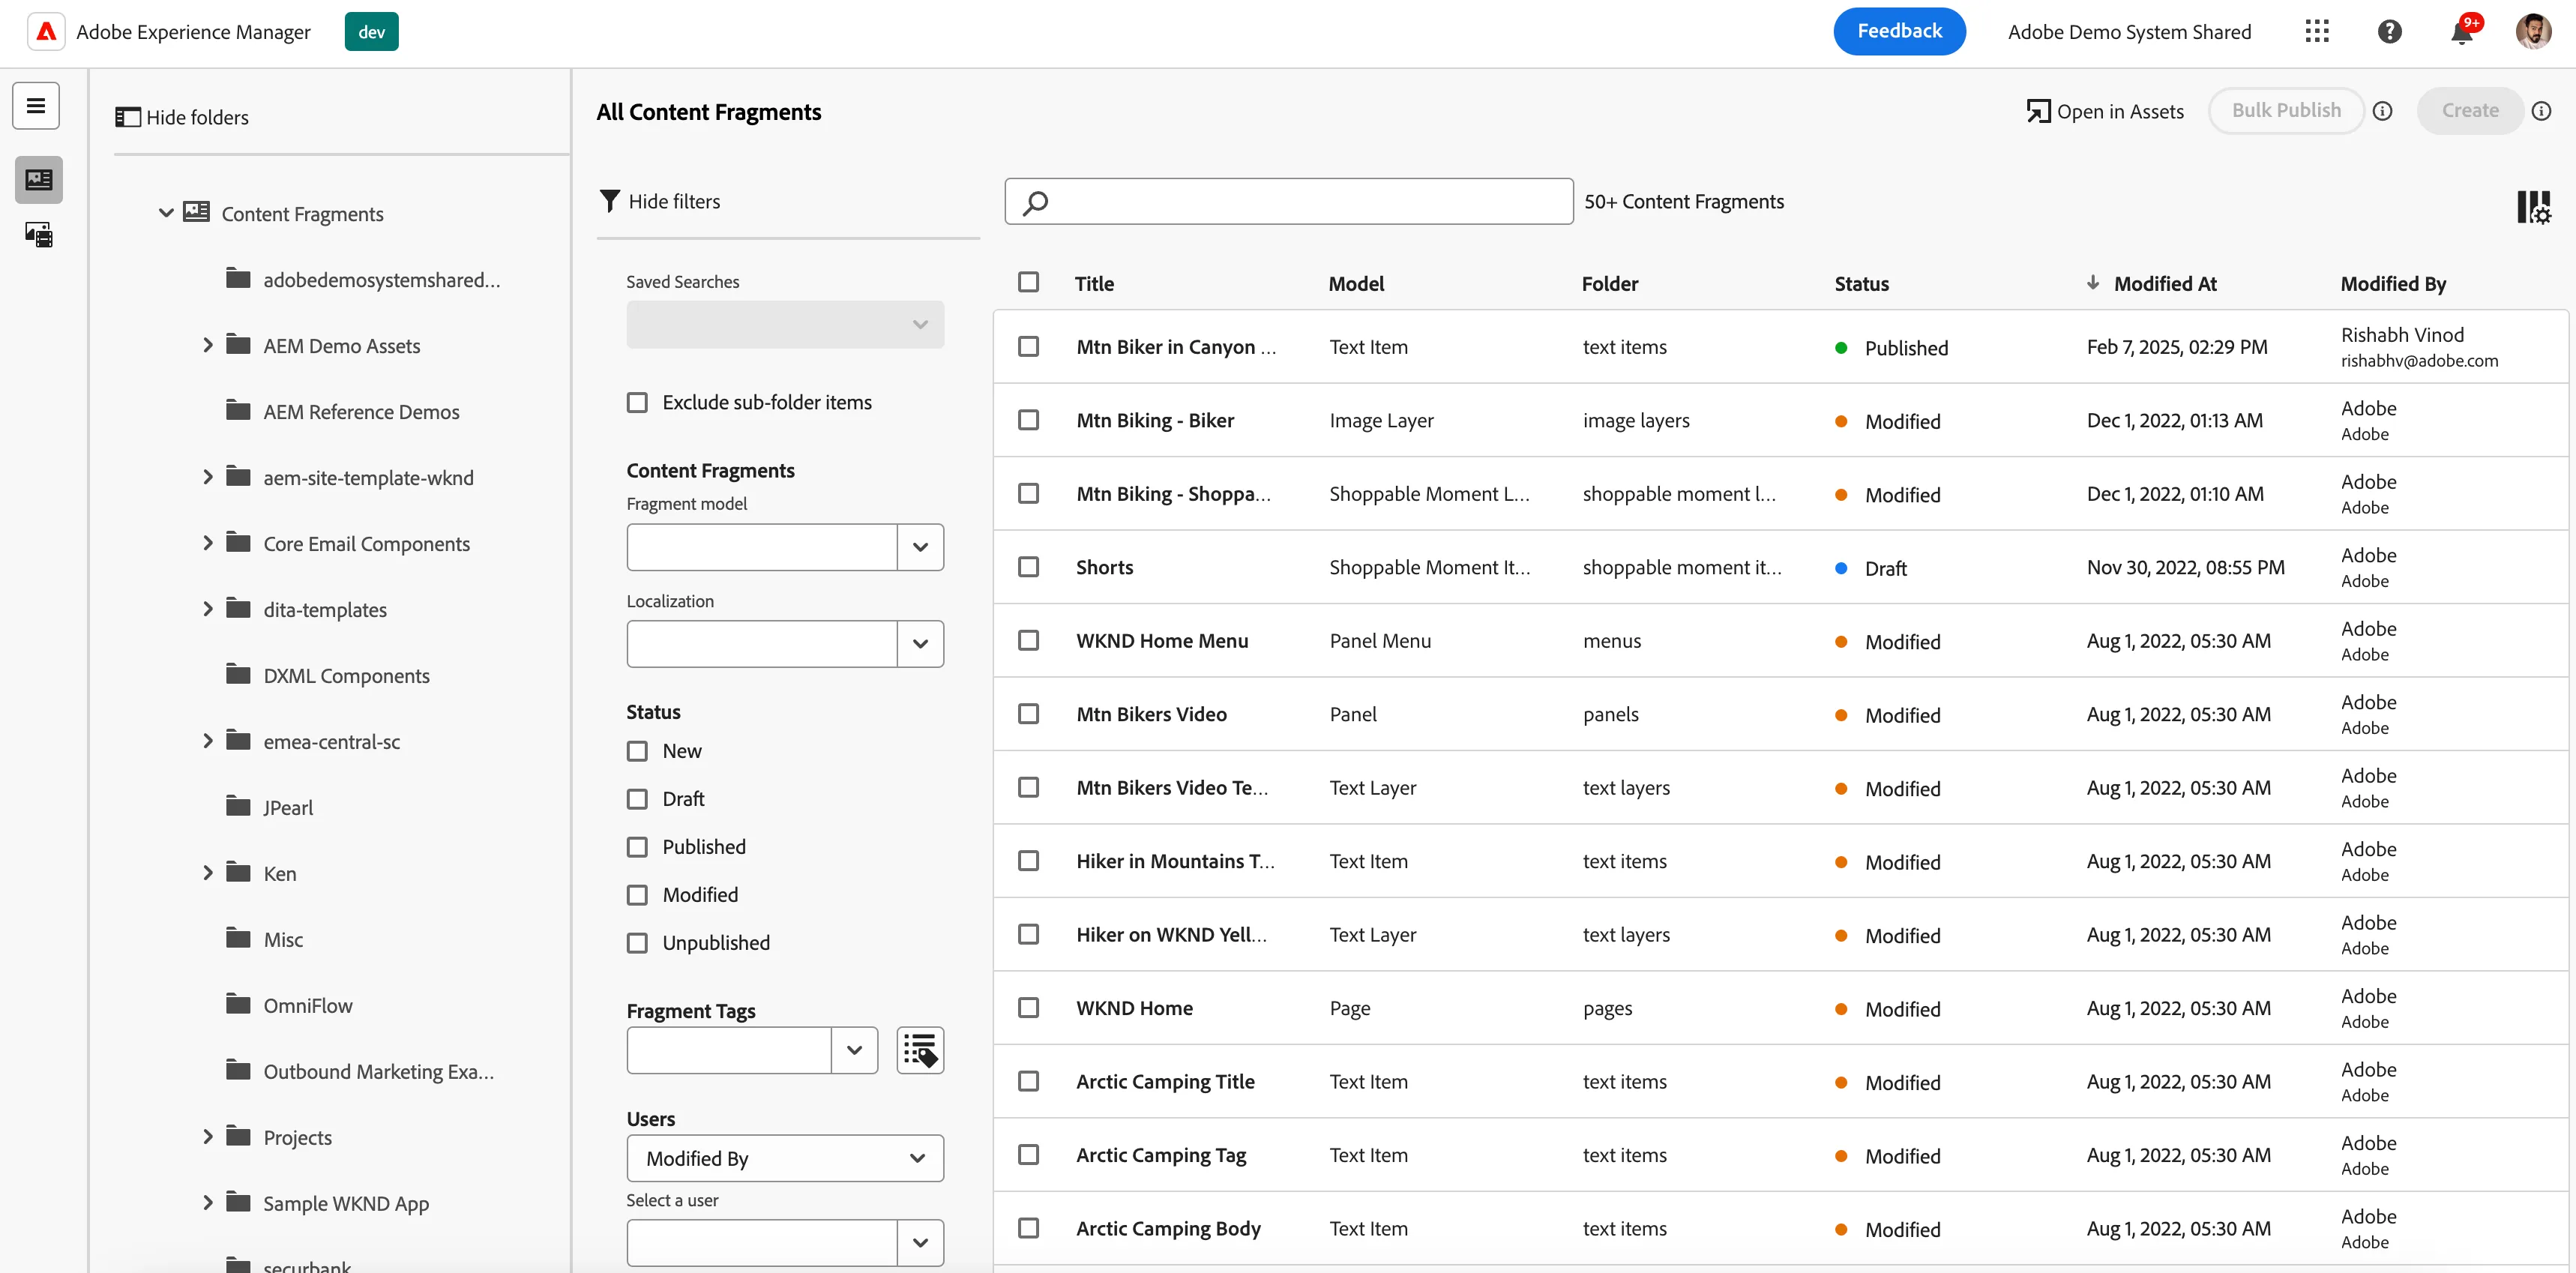Viewport: 2576px width, 1273px height.
Task: Check the Published status filter
Action: 637,848
